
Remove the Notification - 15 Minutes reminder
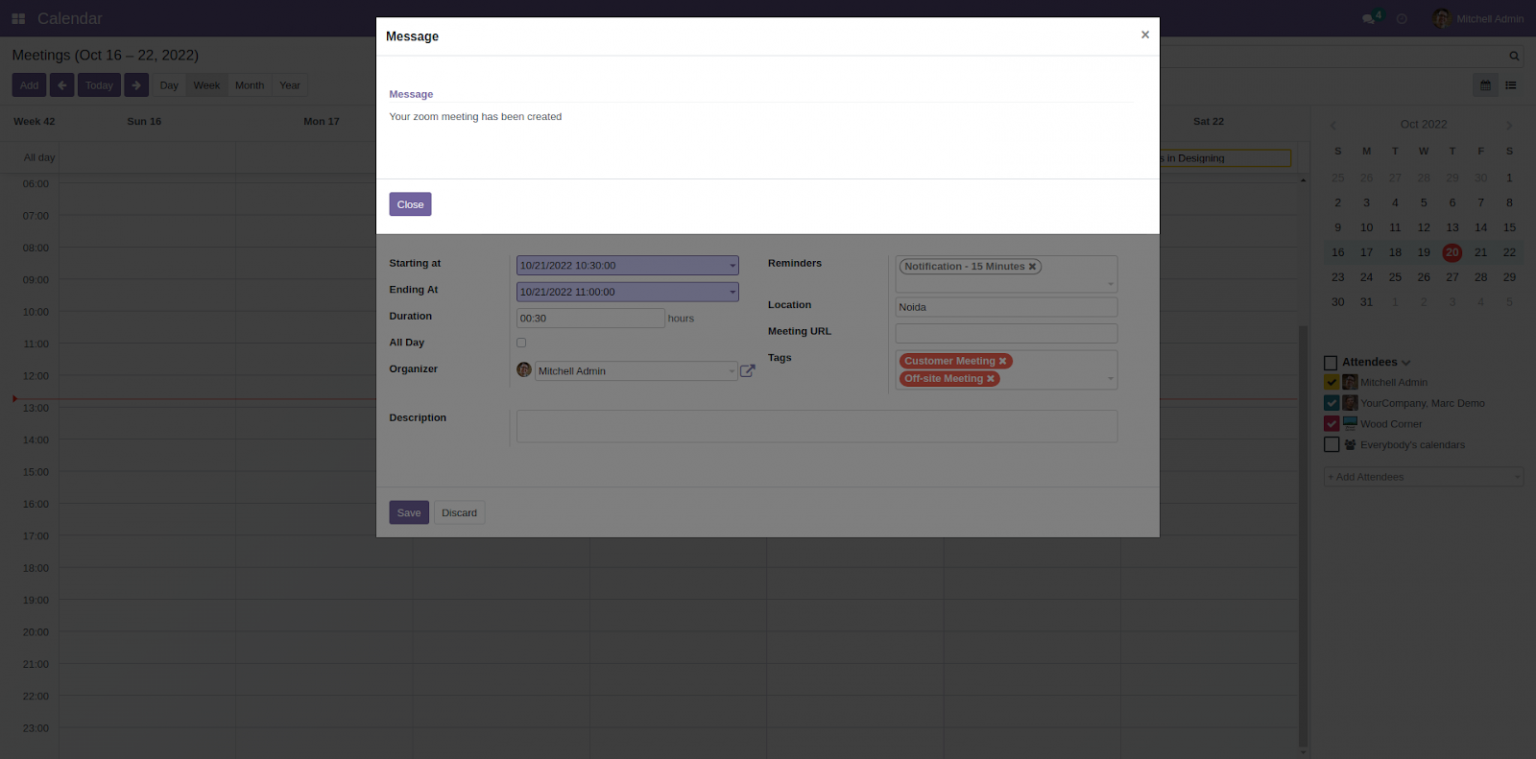pos(1032,266)
